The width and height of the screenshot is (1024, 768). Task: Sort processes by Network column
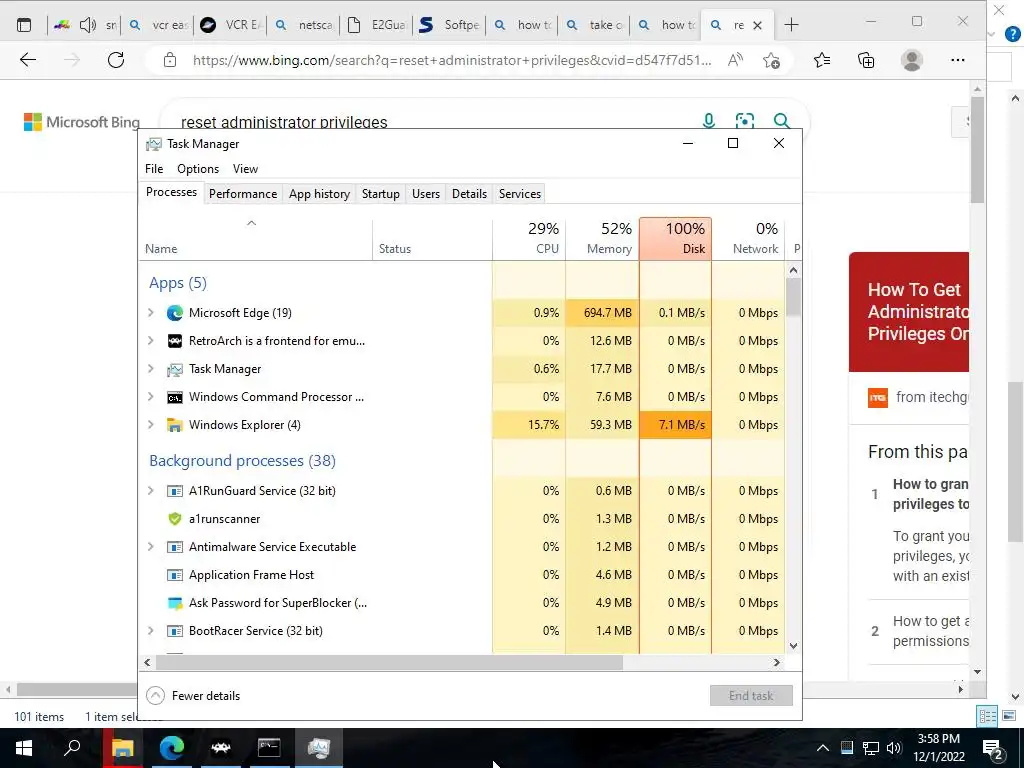coord(748,238)
